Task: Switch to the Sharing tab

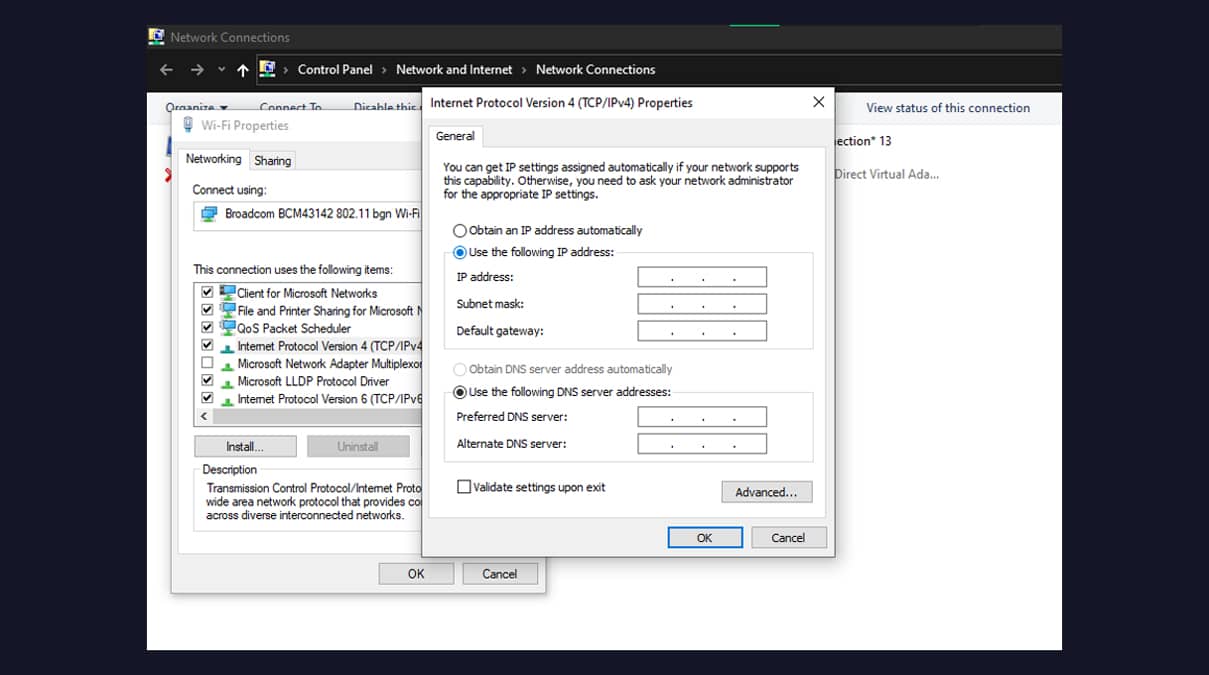Action: 272,159
